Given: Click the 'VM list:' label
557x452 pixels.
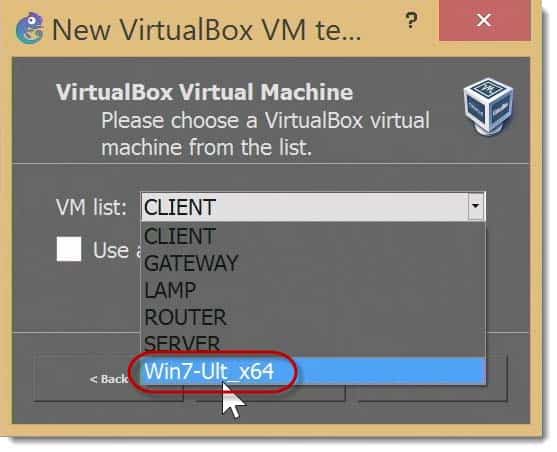Looking at the screenshot, I should pos(91,207).
